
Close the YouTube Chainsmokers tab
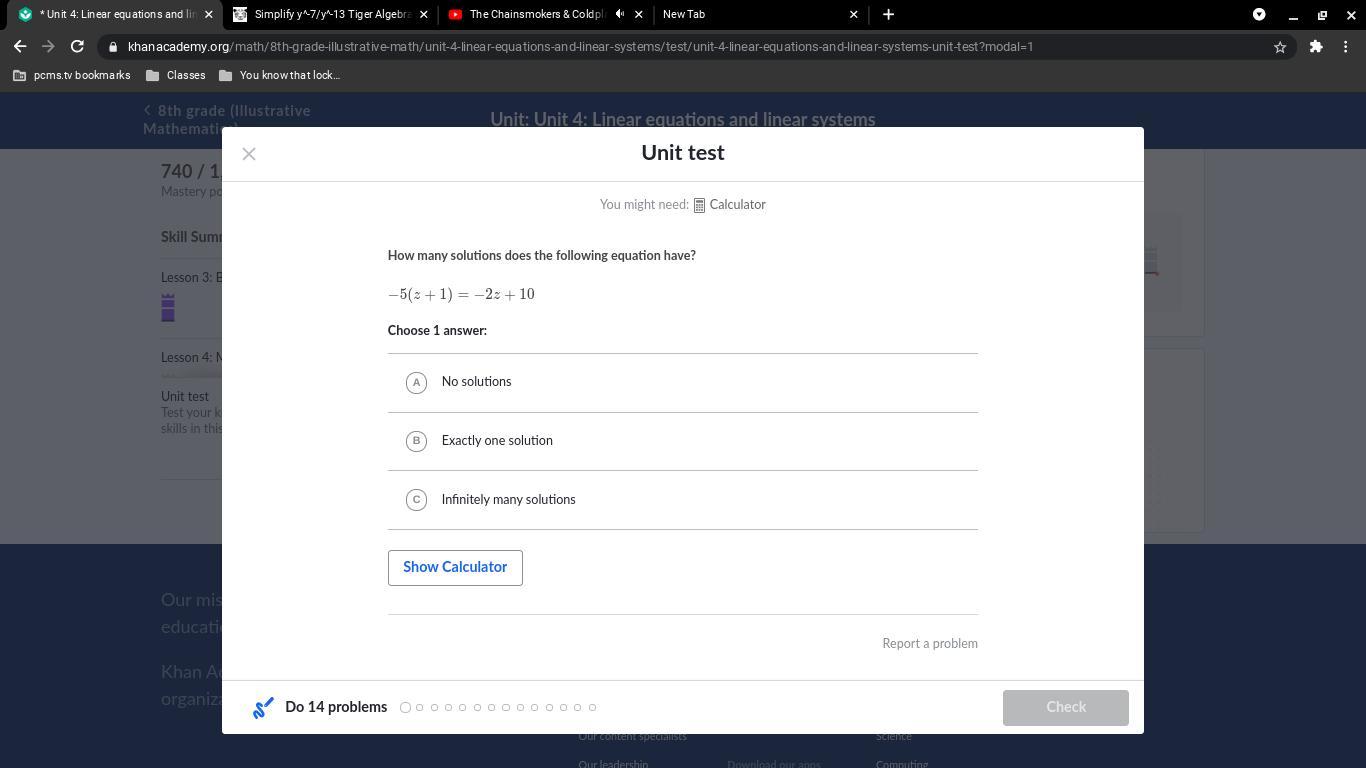pos(639,14)
